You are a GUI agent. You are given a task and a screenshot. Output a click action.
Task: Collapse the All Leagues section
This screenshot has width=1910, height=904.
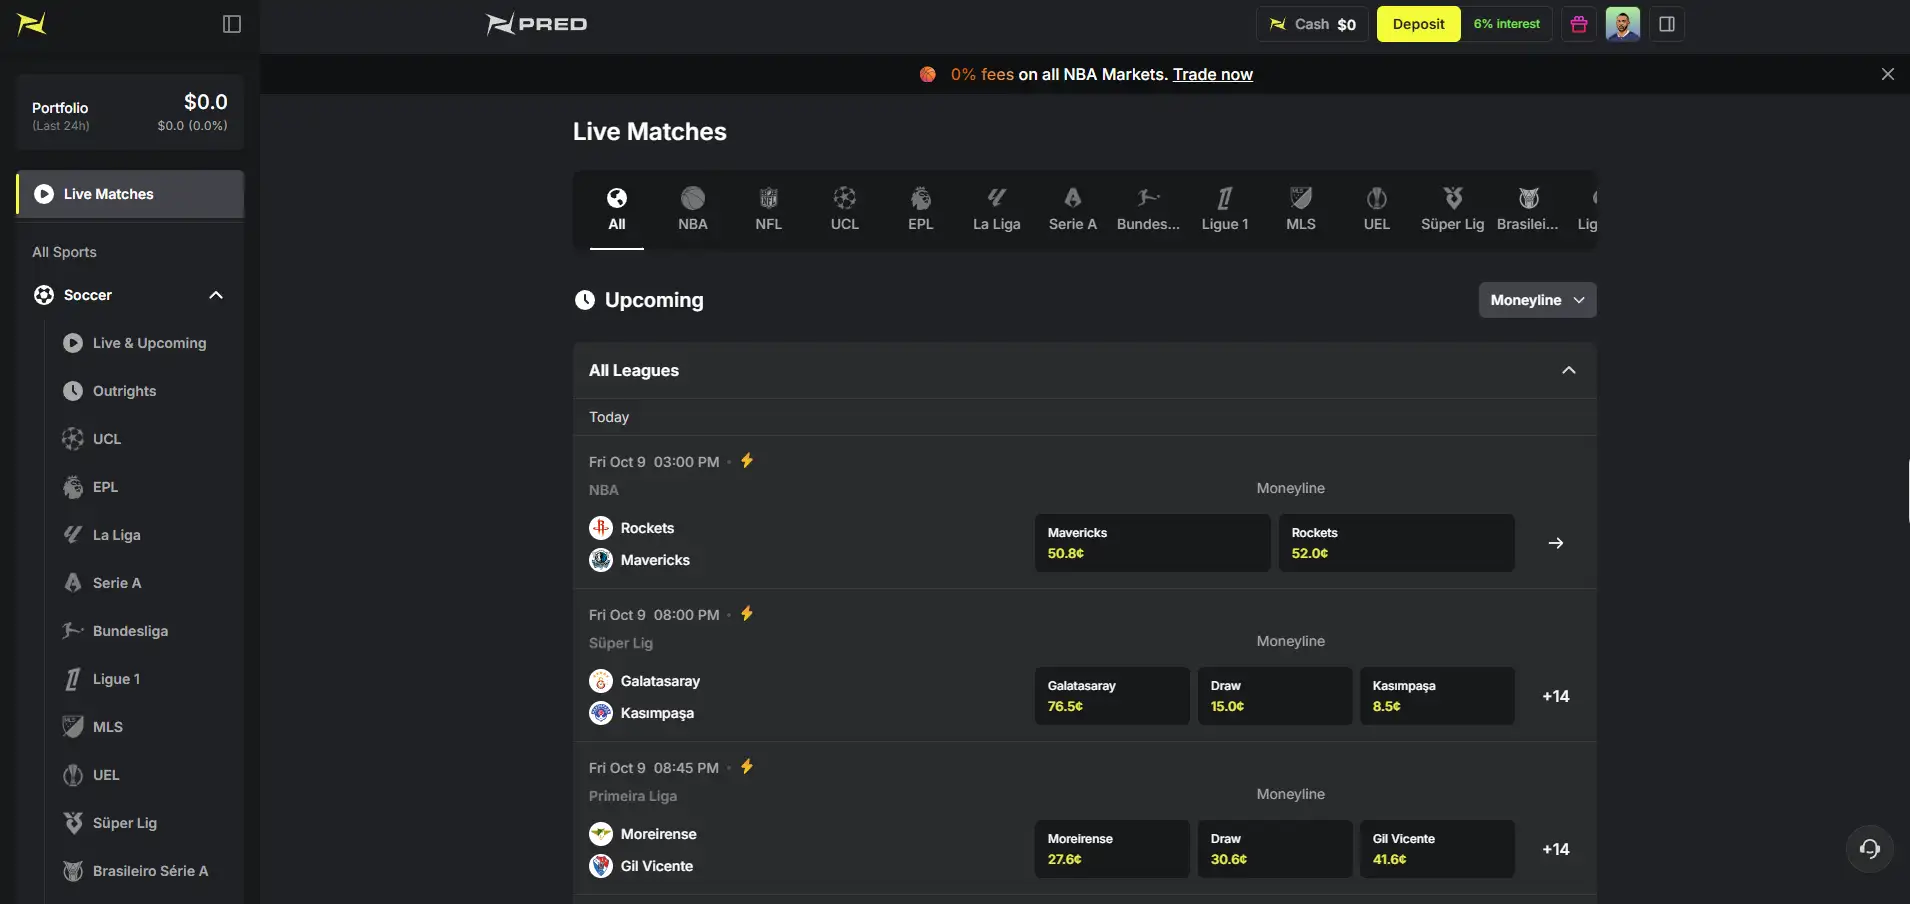[1569, 370]
